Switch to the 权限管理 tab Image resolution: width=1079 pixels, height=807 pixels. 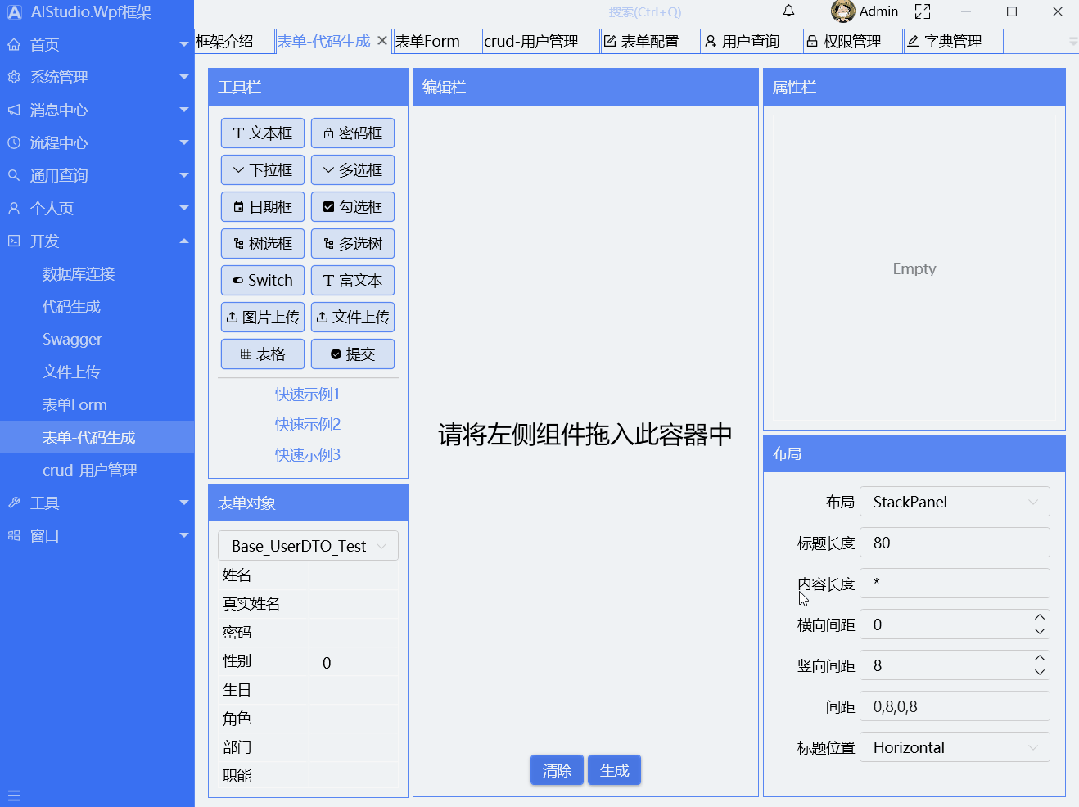pyautogui.click(x=853, y=41)
